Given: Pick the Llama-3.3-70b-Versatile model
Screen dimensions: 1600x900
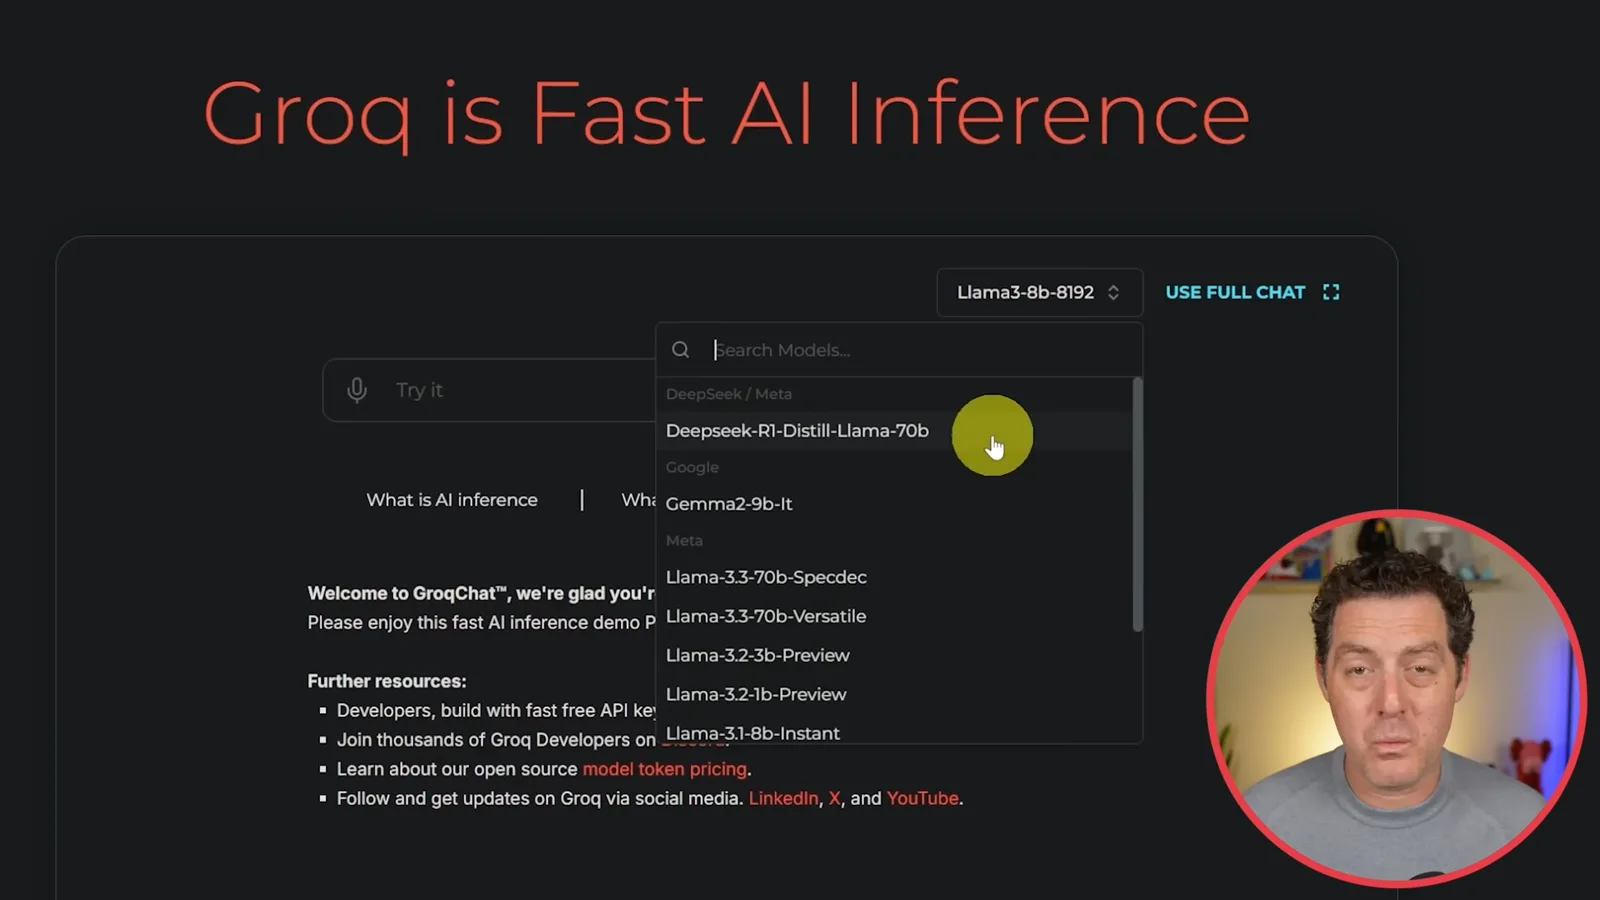Looking at the screenshot, I should pyautogui.click(x=895, y=616).
